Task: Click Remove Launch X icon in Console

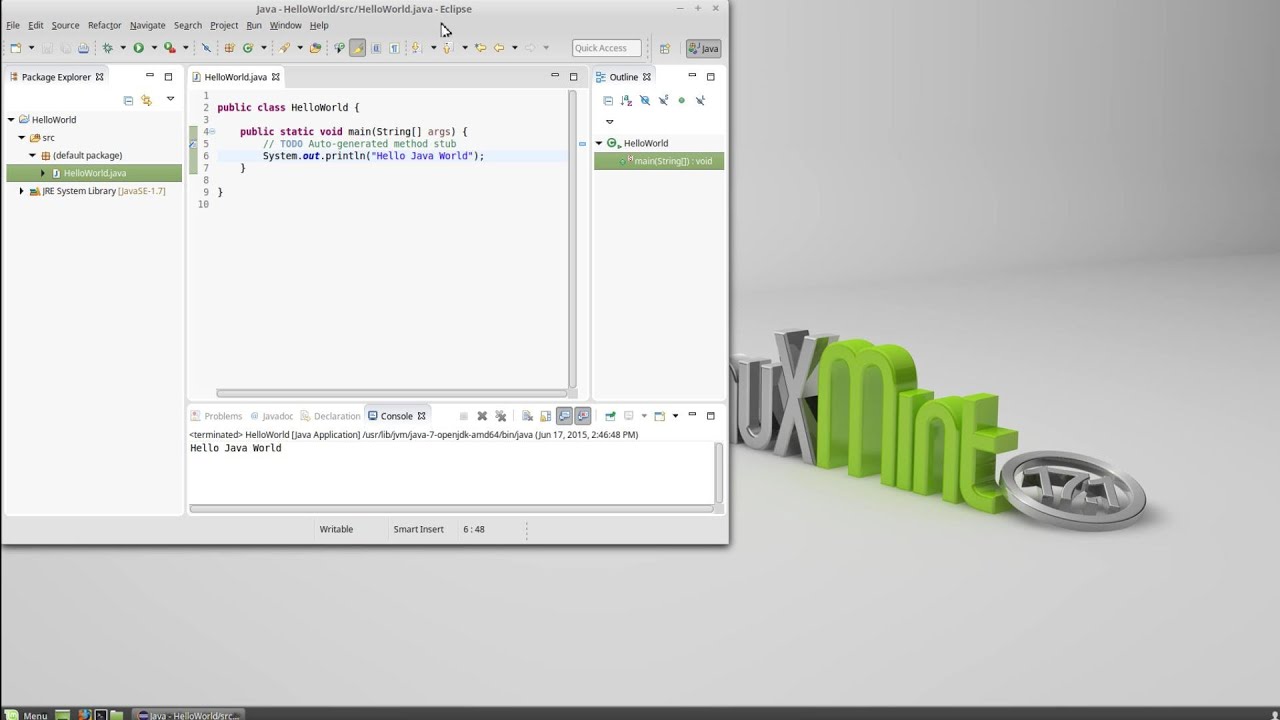Action: (x=482, y=416)
